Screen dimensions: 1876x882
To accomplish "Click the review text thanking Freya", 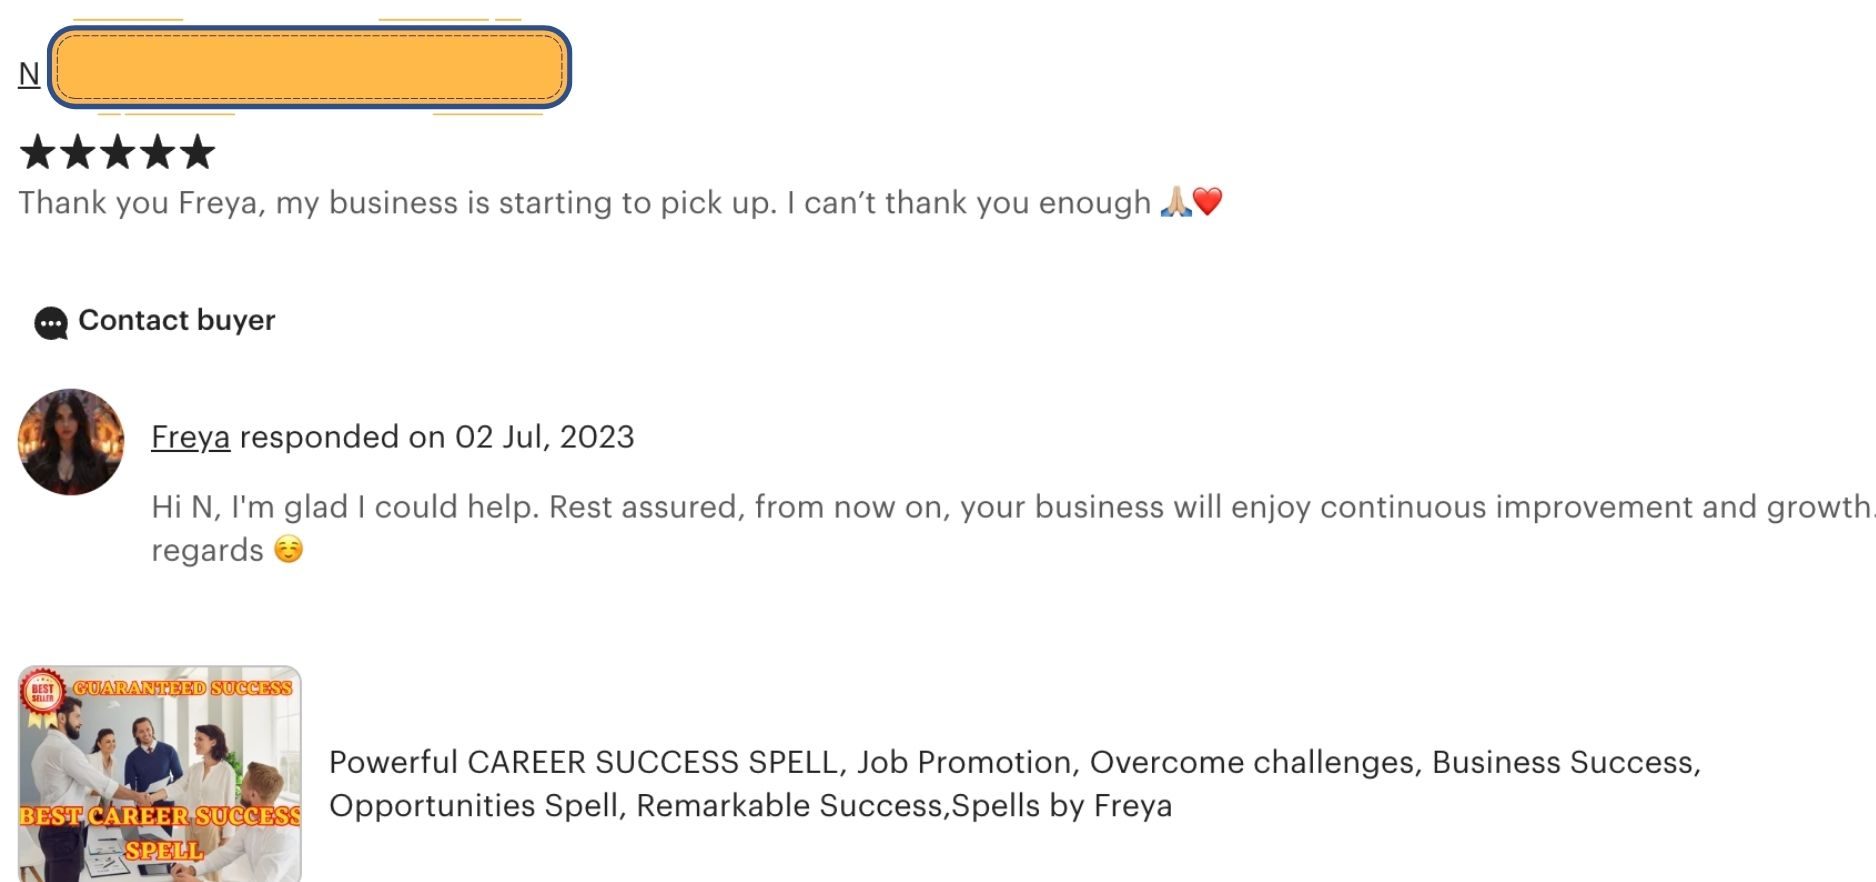I will [585, 203].
